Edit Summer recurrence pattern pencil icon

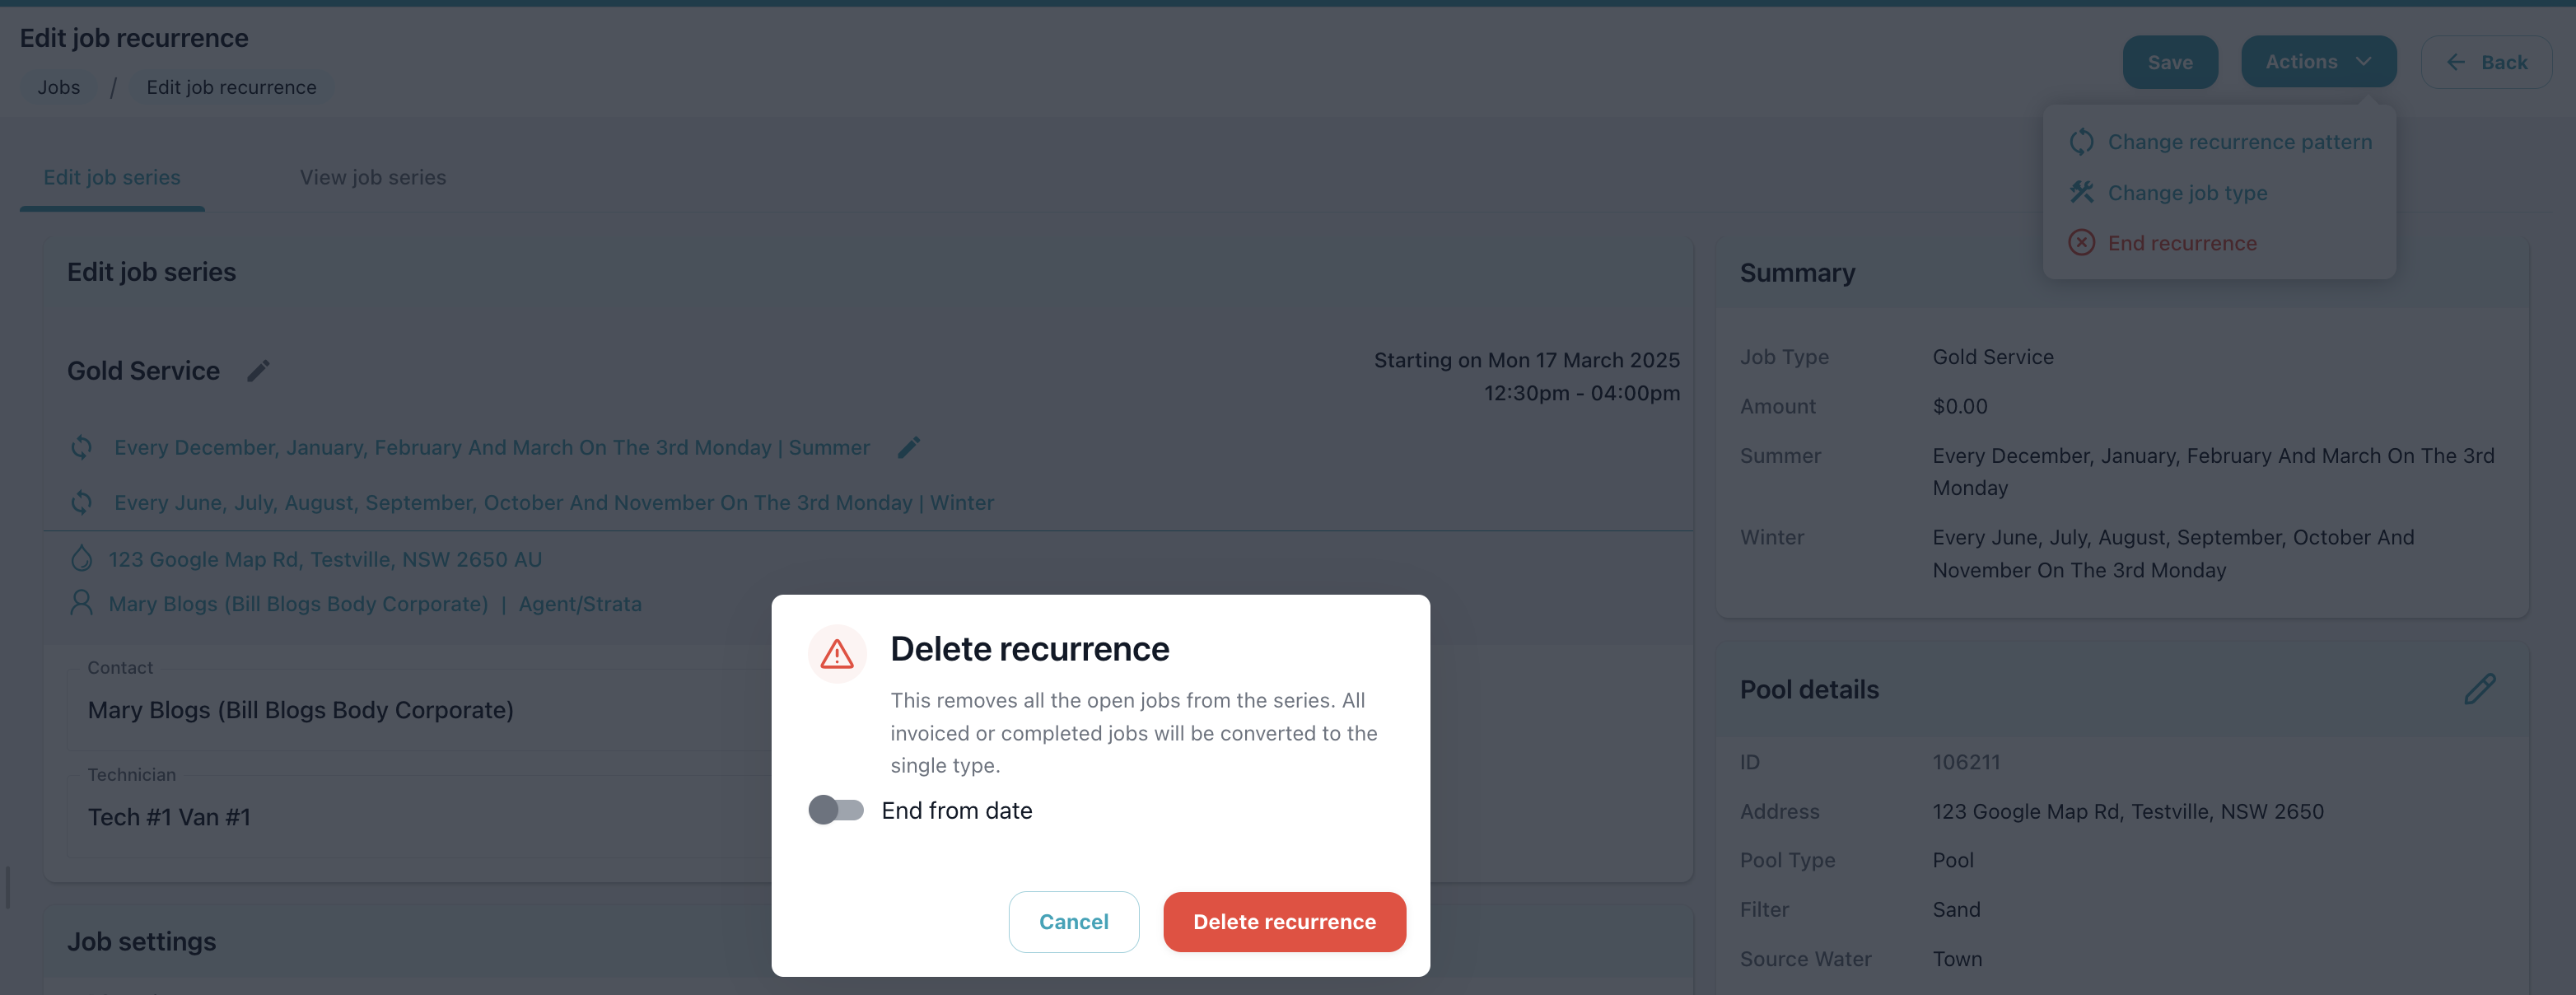[x=908, y=447]
